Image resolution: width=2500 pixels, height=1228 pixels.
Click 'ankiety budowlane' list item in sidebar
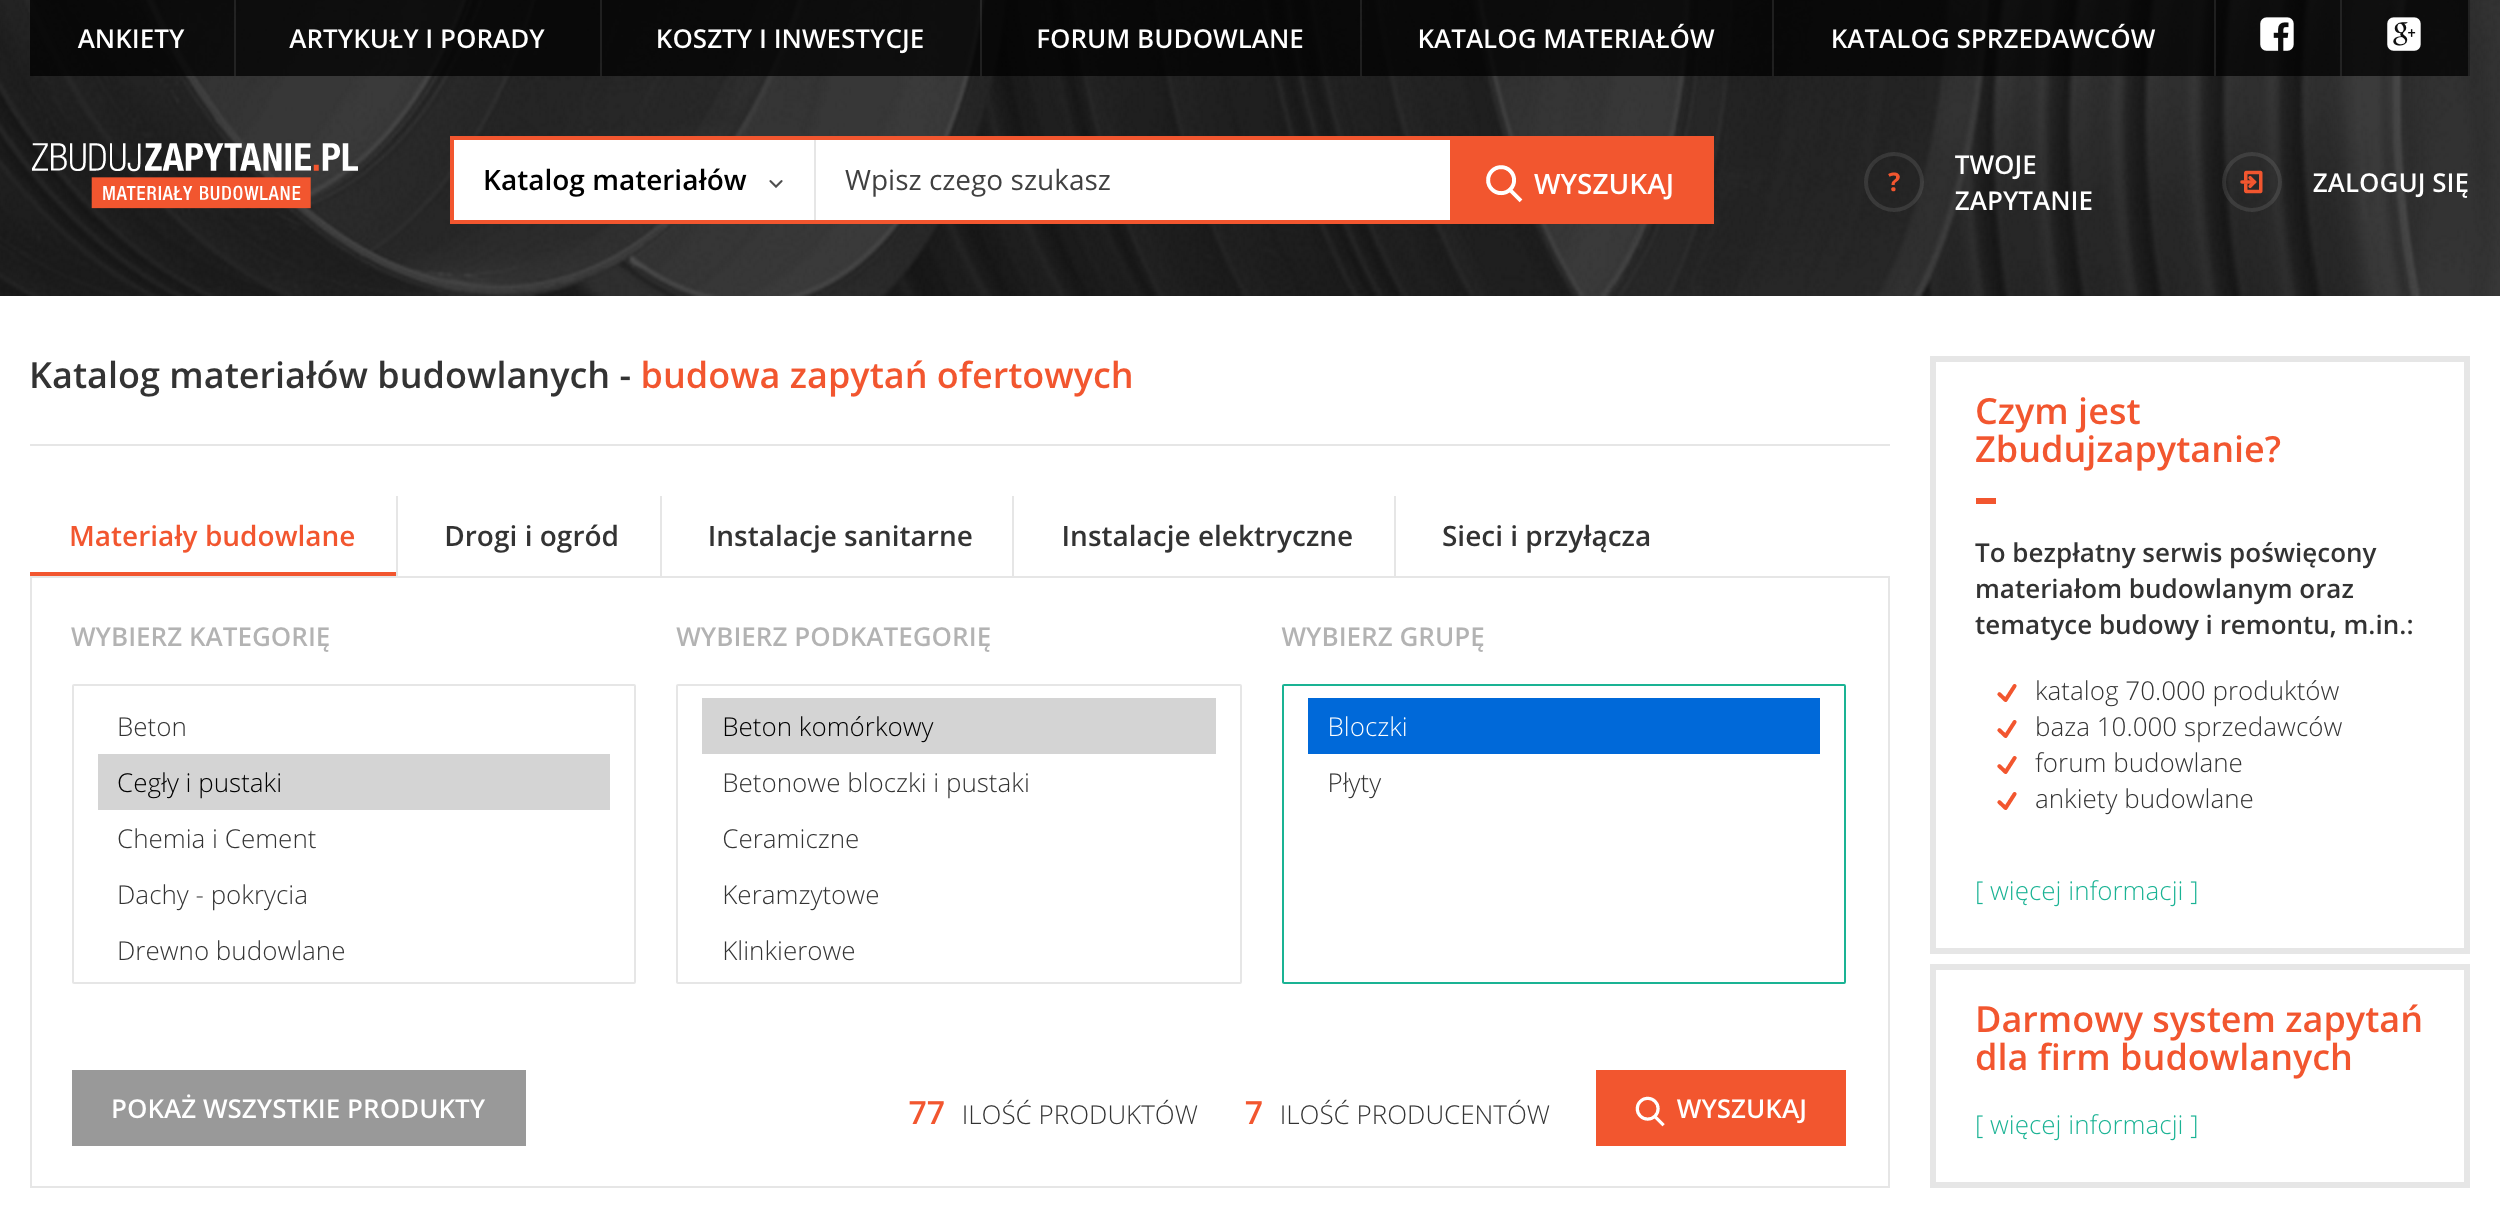[2144, 798]
